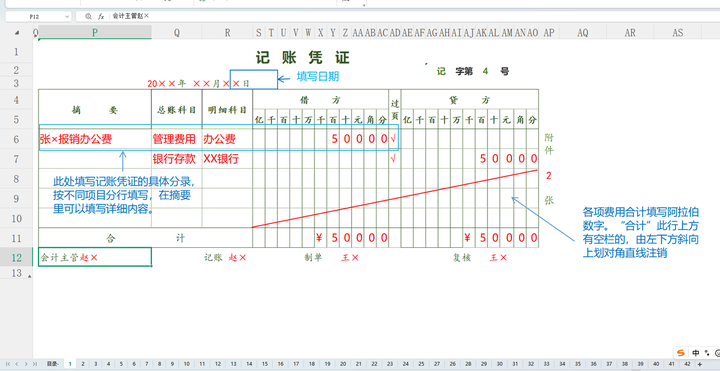The height and width of the screenshot is (371, 720).
Task: Click the 复核 王× cell
Action: tap(480, 258)
